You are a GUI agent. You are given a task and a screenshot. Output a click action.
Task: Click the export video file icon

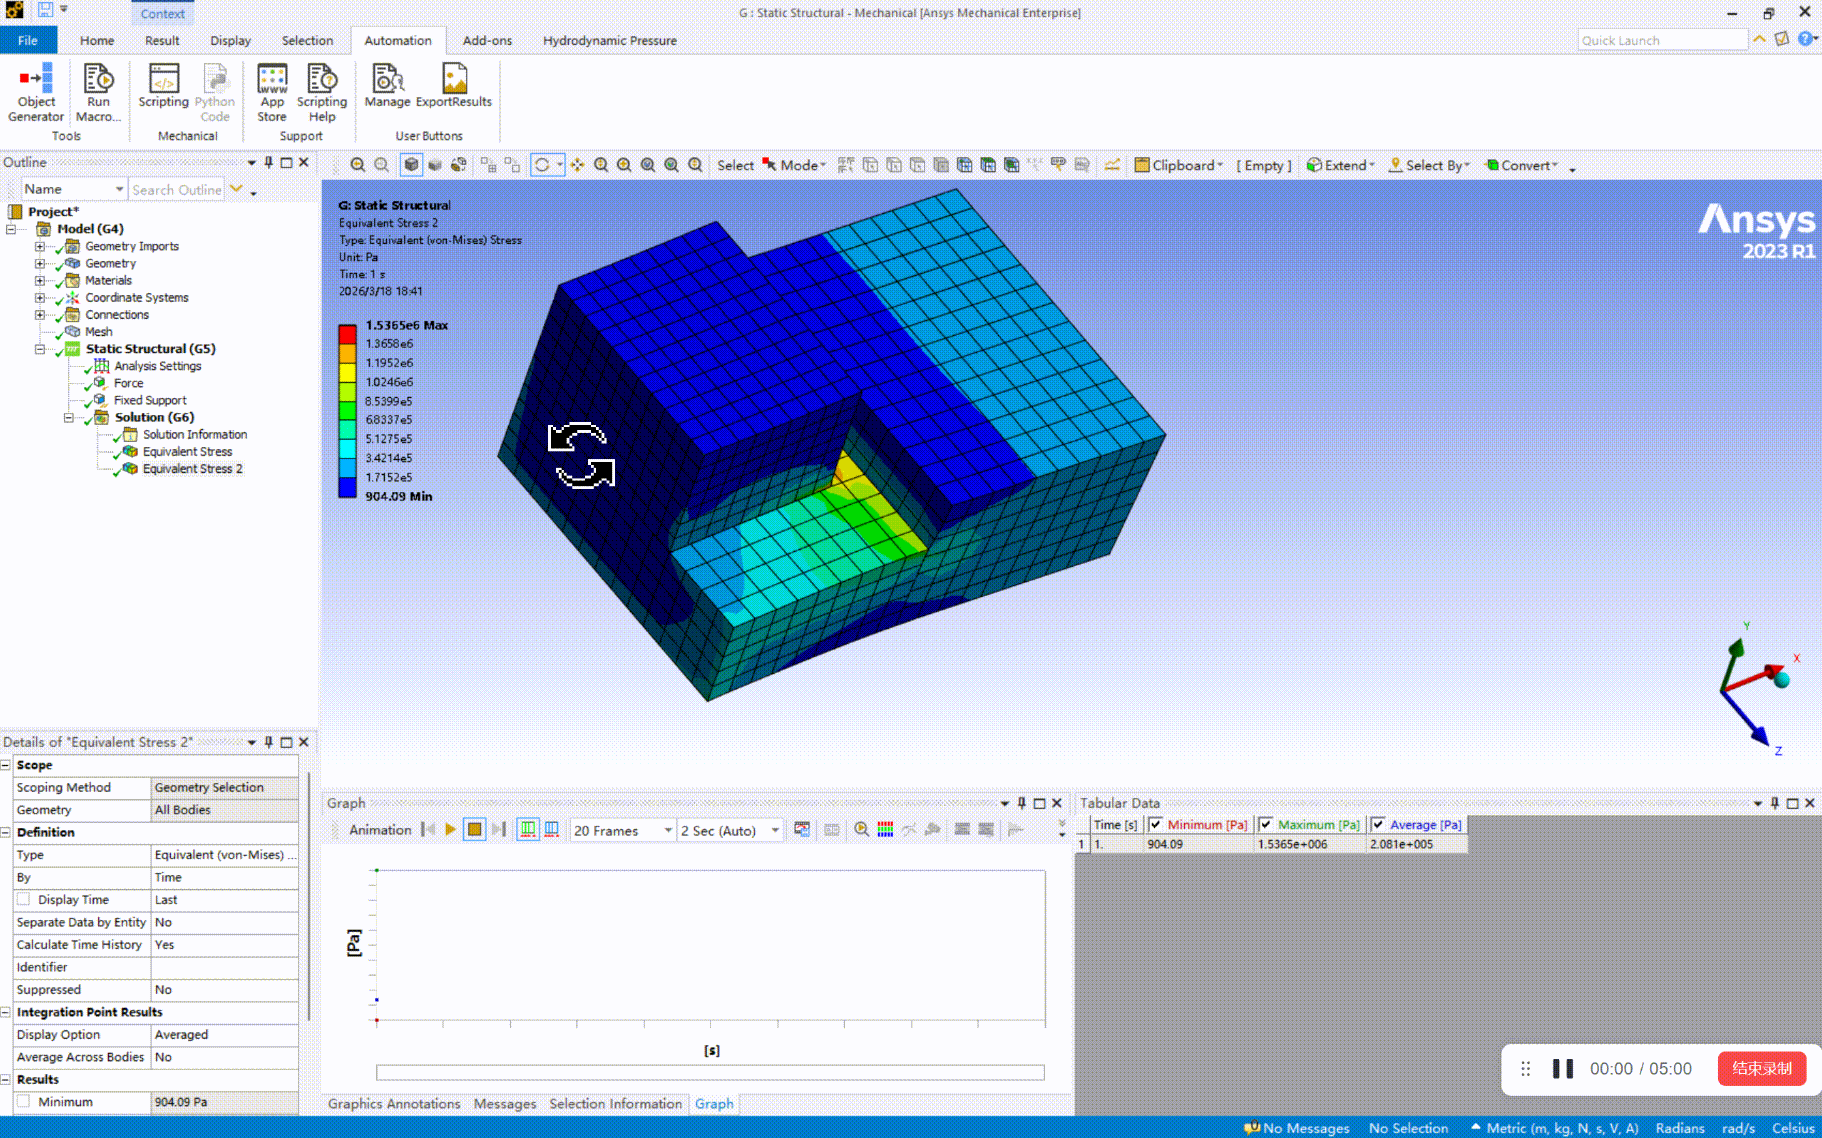802,830
